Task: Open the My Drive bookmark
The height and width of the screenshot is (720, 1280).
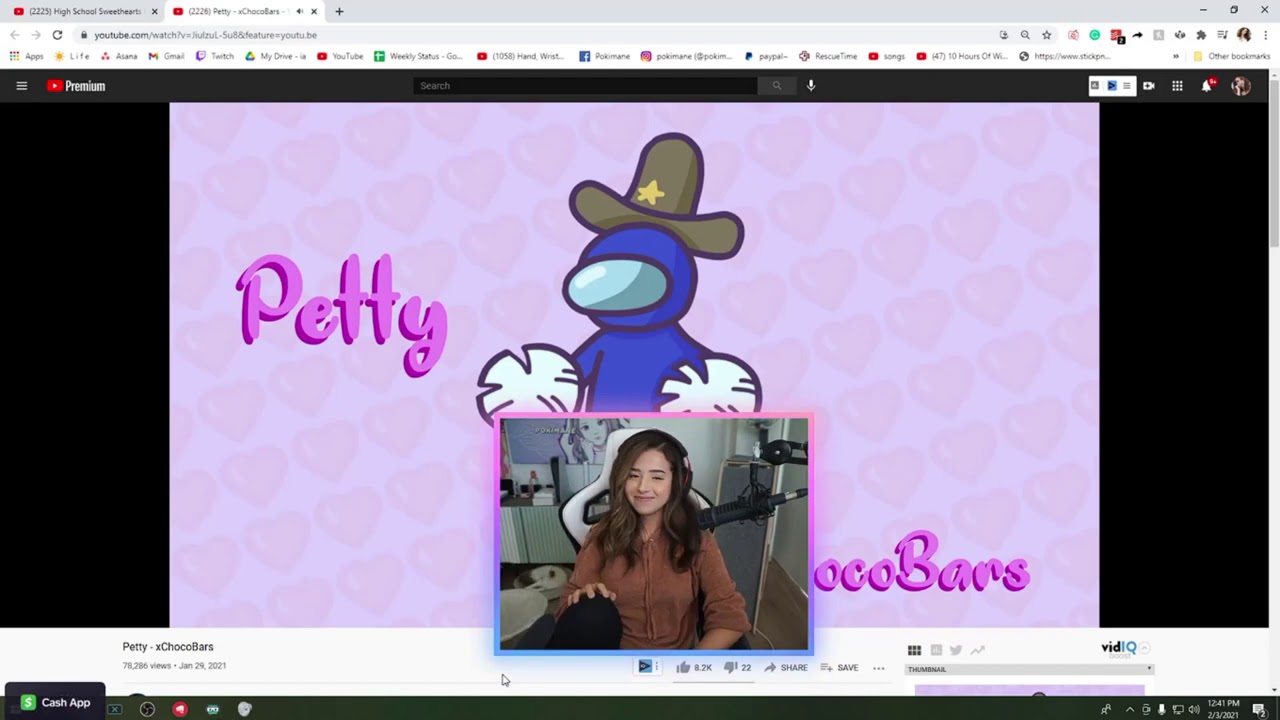Action: point(276,56)
